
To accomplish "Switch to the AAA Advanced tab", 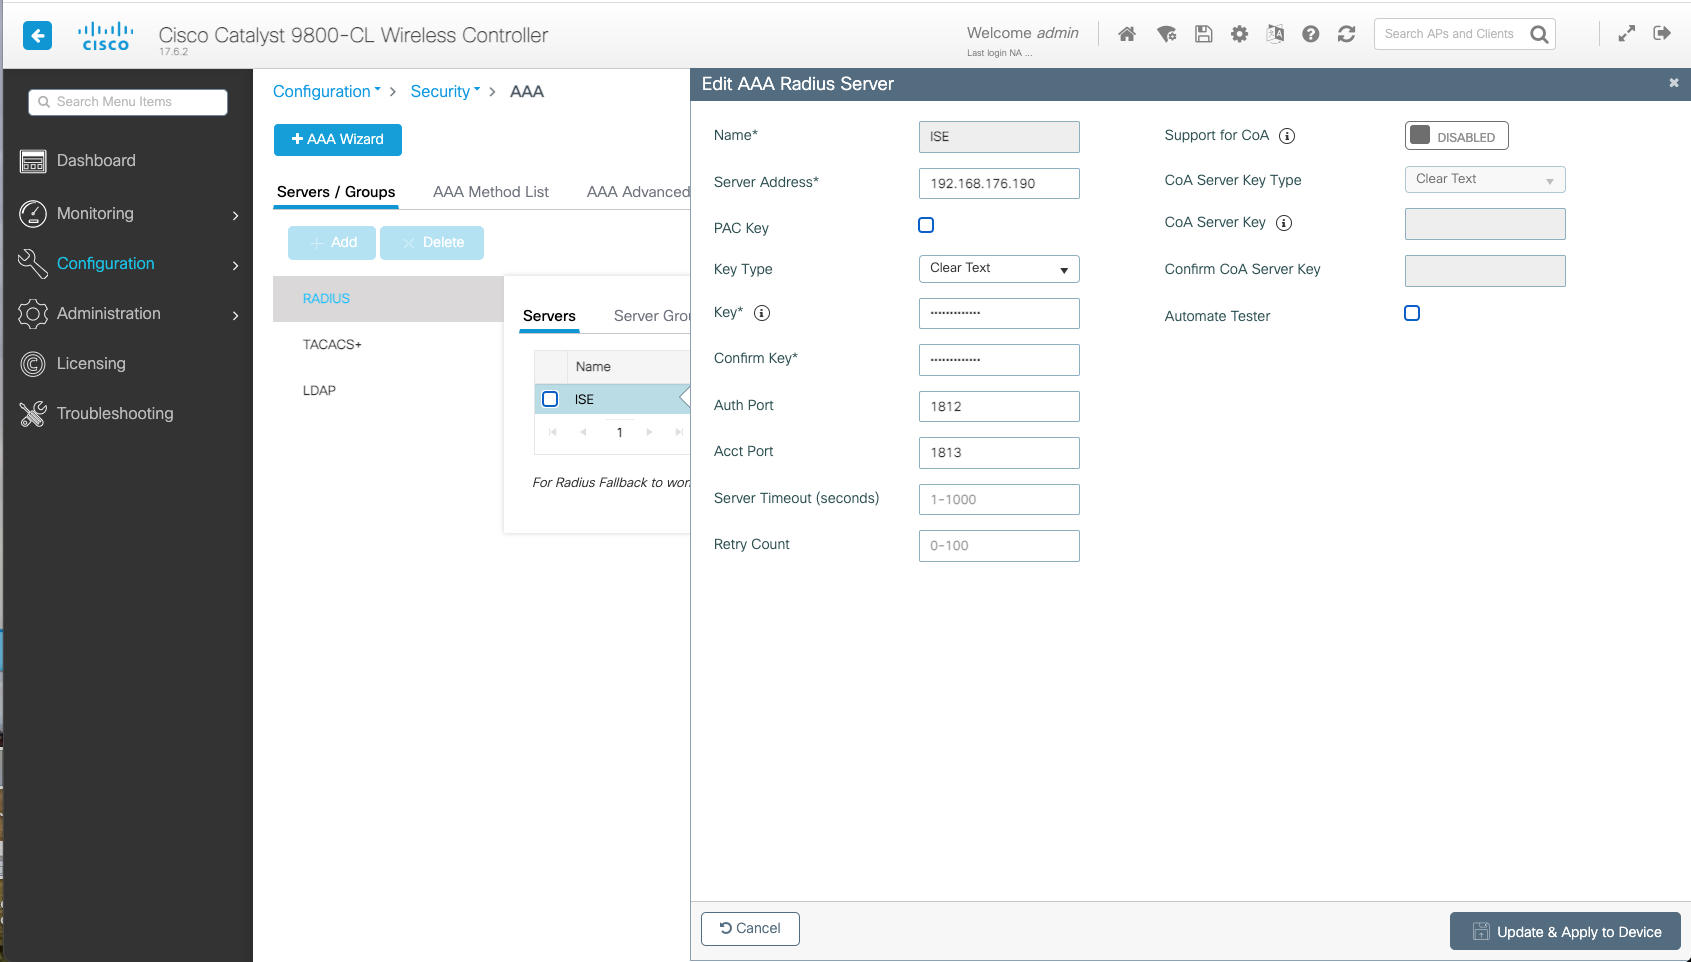I will pyautogui.click(x=638, y=192).
